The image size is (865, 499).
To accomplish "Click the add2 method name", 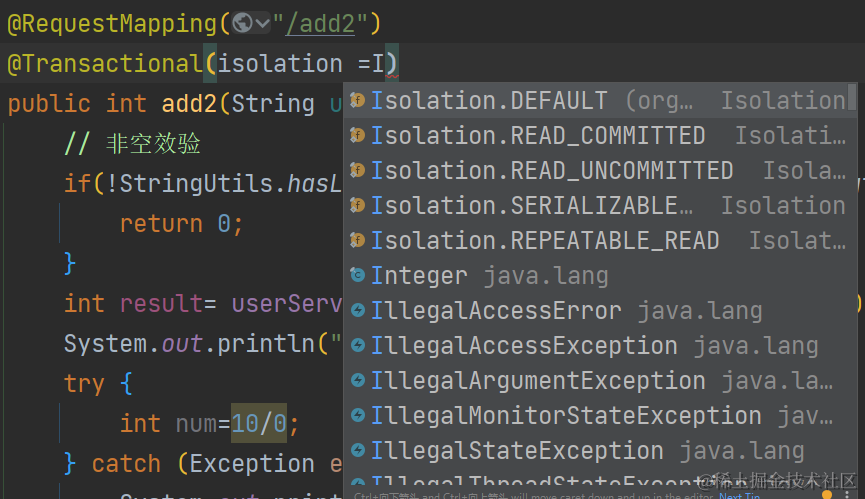I will 189,104.
